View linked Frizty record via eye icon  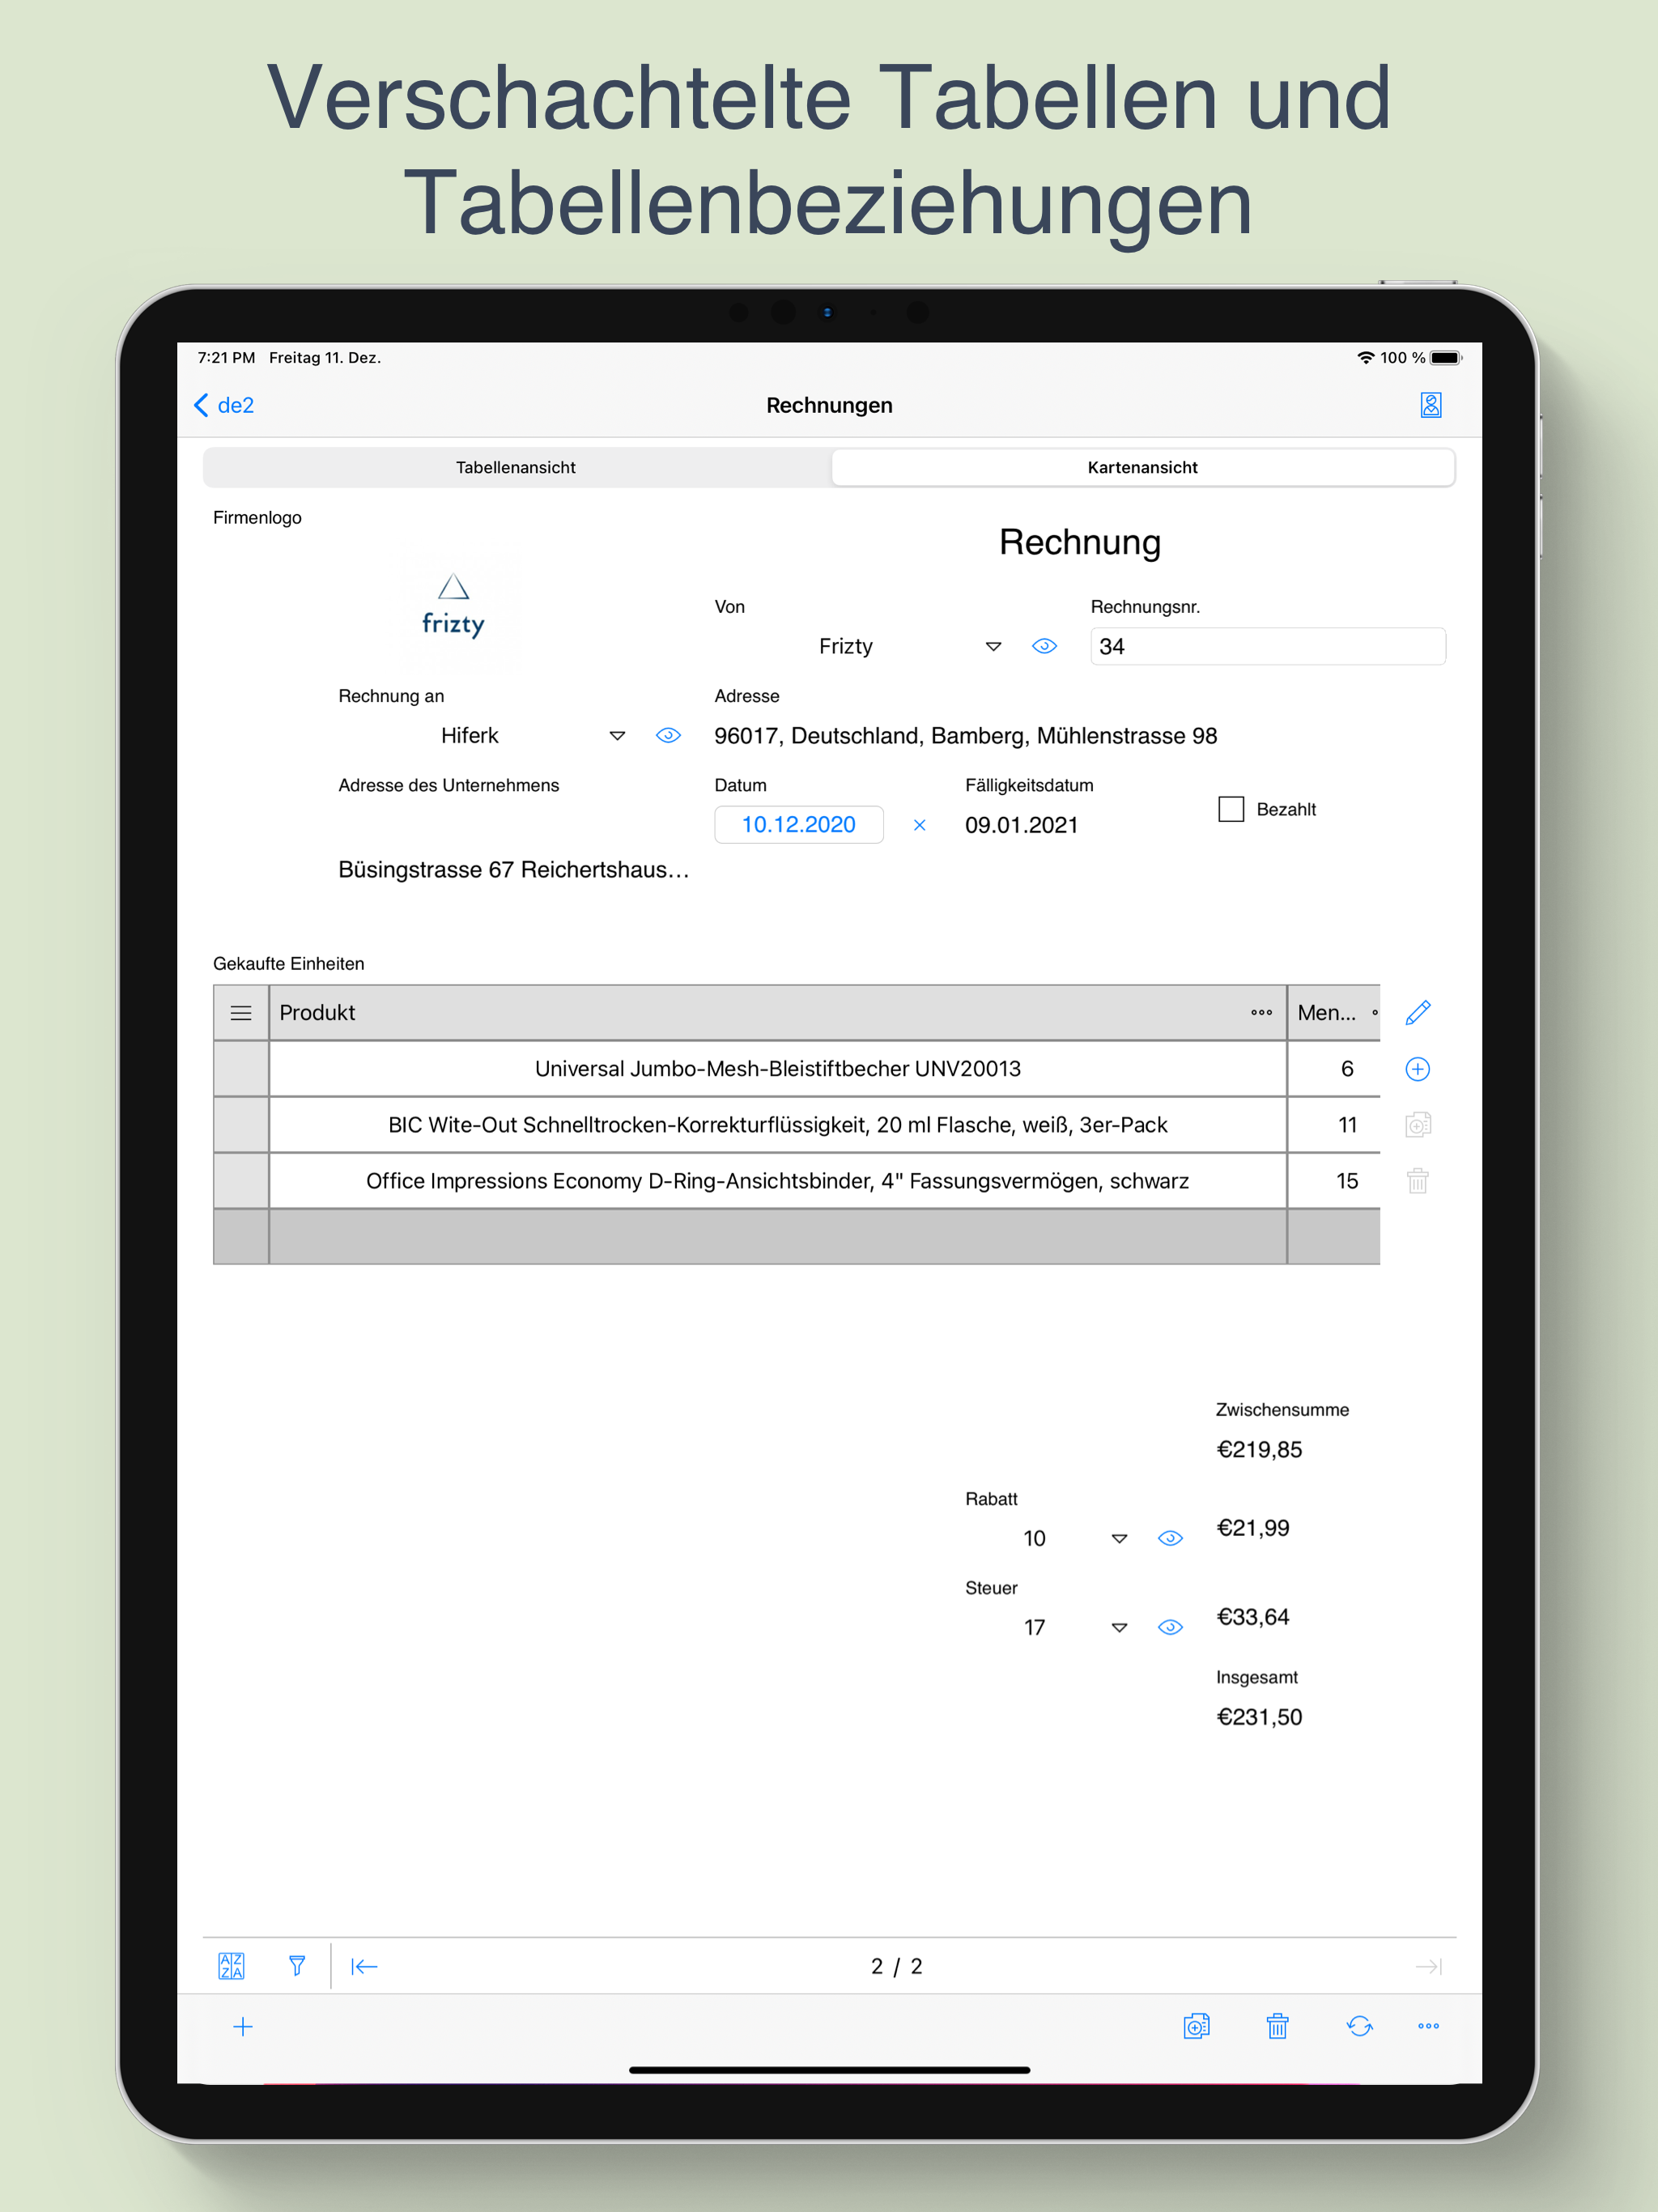(1044, 646)
